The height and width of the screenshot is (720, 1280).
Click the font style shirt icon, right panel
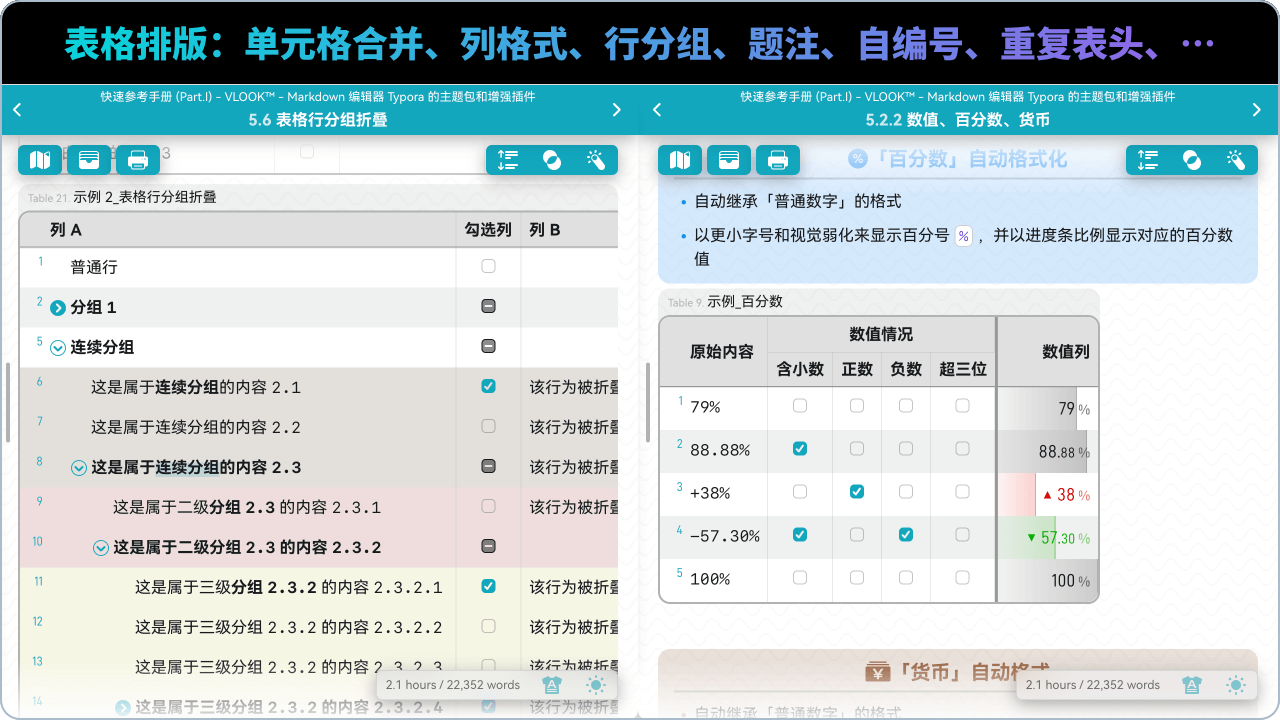click(1191, 685)
